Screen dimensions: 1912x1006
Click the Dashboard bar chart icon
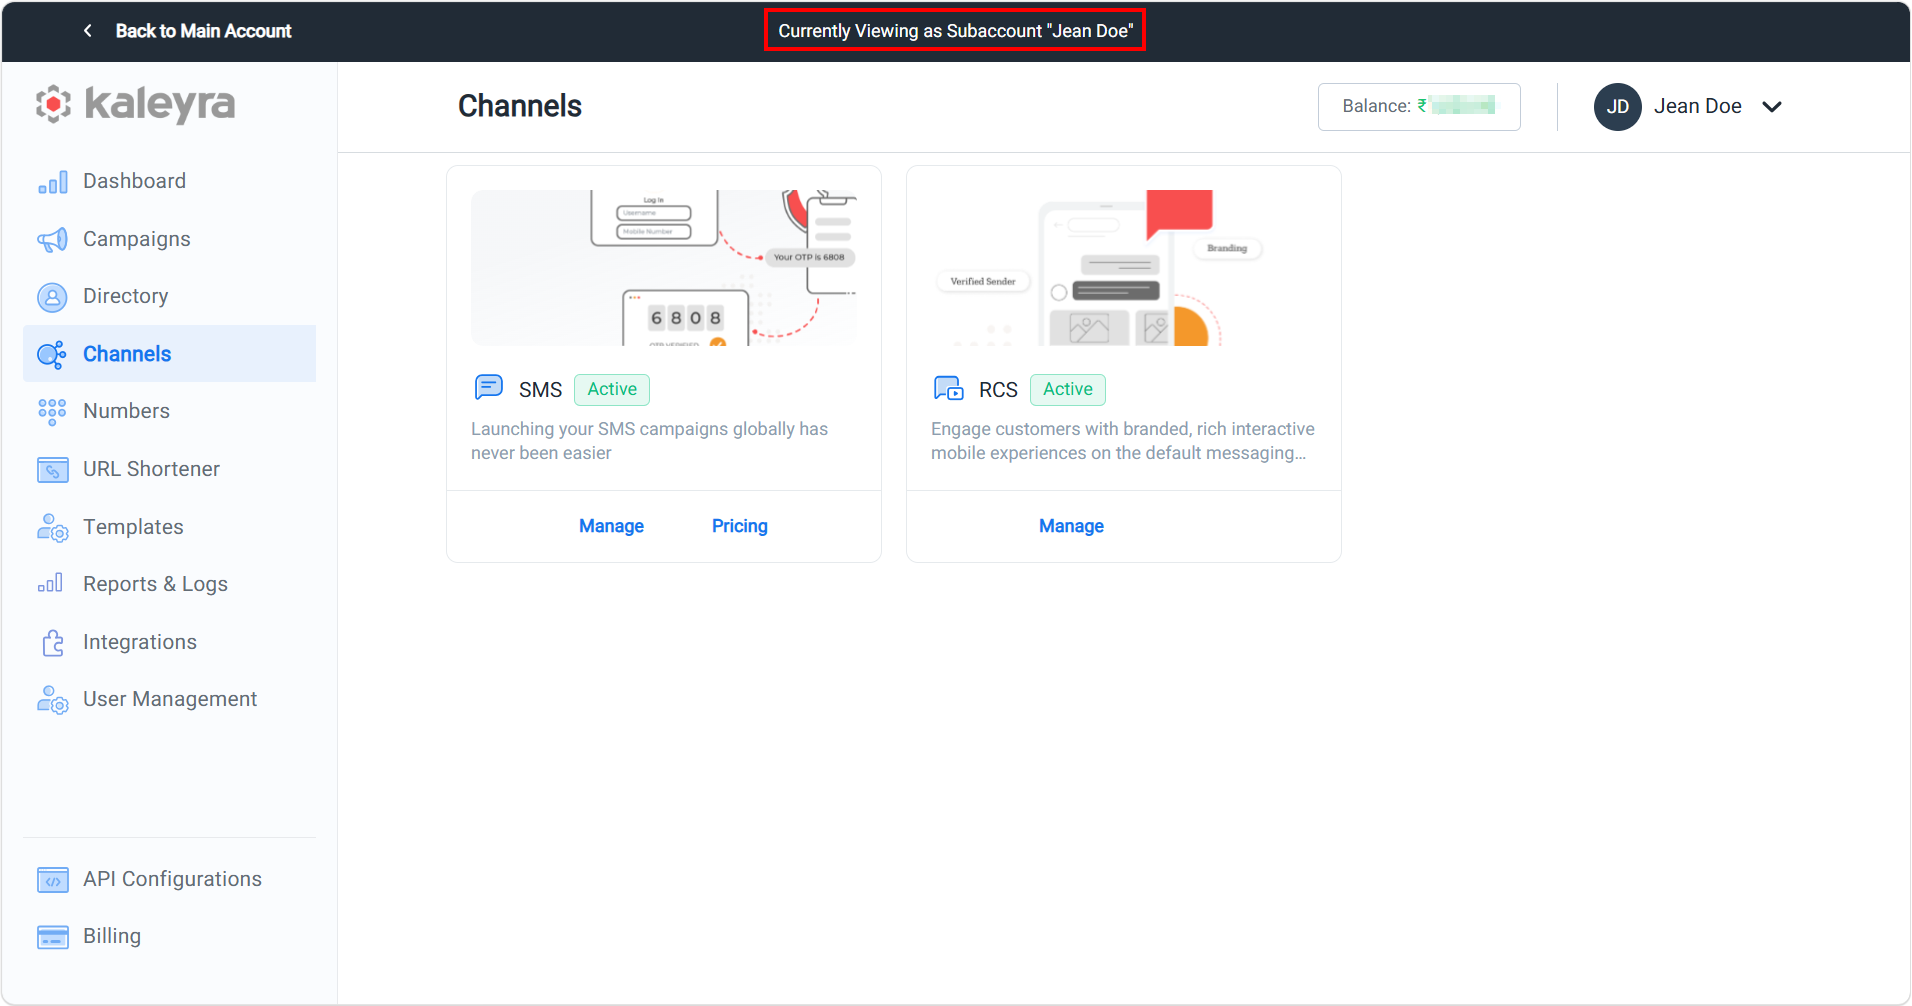(x=53, y=182)
